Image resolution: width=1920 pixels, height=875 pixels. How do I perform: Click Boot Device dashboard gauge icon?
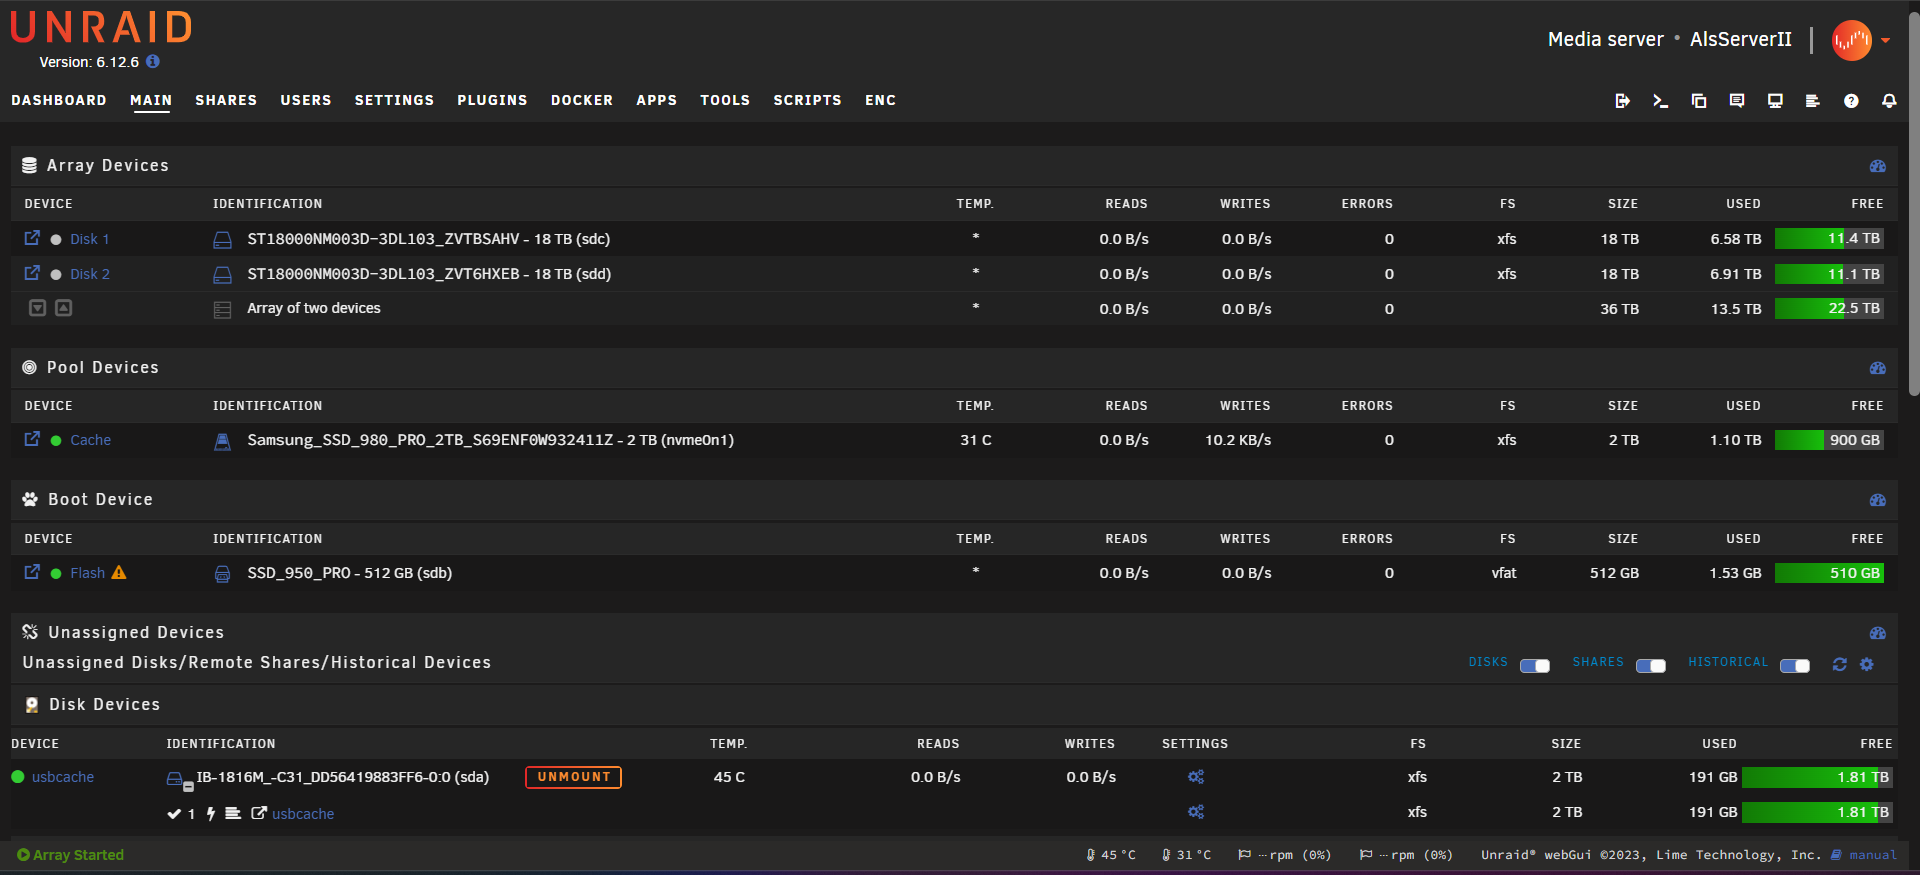point(1877,500)
